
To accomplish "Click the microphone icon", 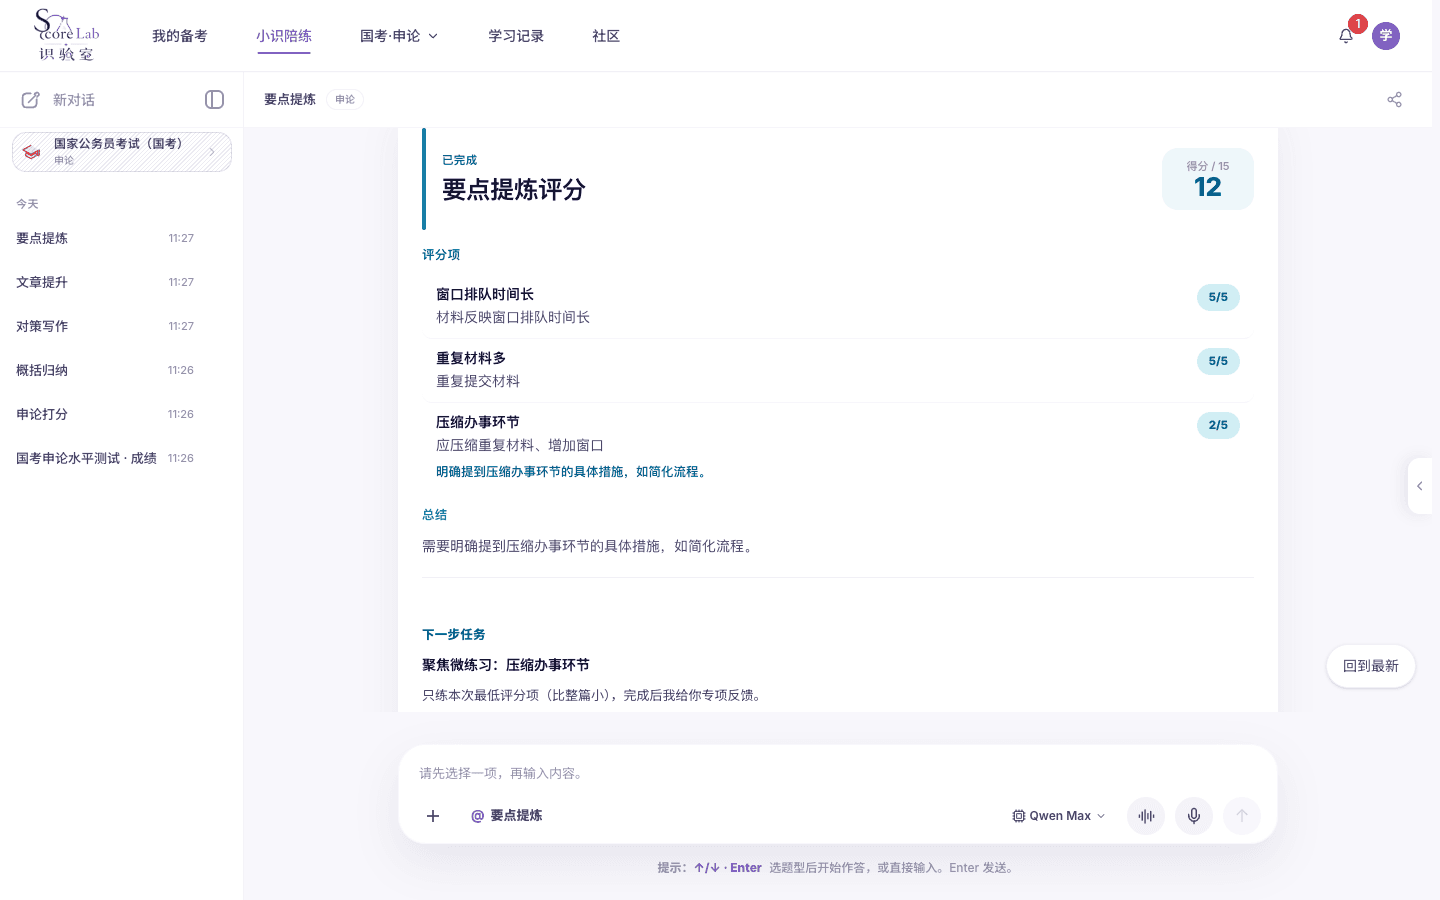I will (x=1194, y=816).
